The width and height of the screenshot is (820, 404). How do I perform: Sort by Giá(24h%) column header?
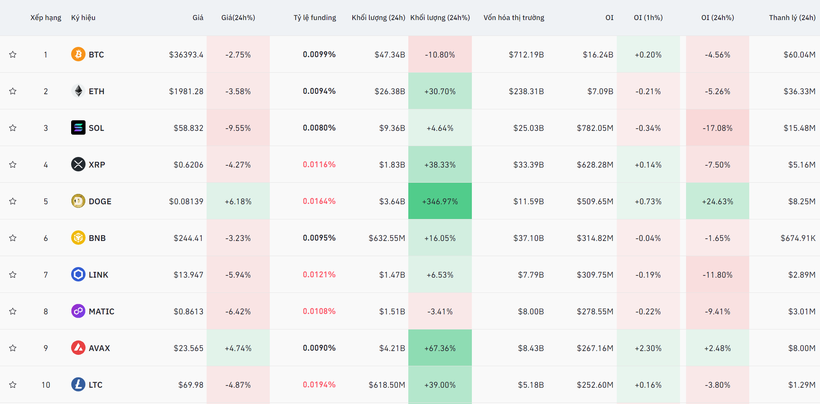pos(238,18)
